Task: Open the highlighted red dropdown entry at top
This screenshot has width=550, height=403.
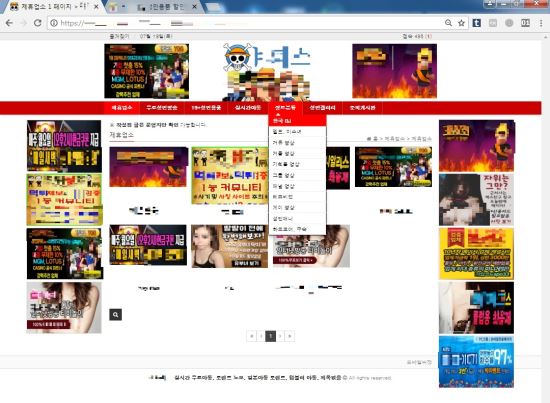Action: (x=297, y=121)
